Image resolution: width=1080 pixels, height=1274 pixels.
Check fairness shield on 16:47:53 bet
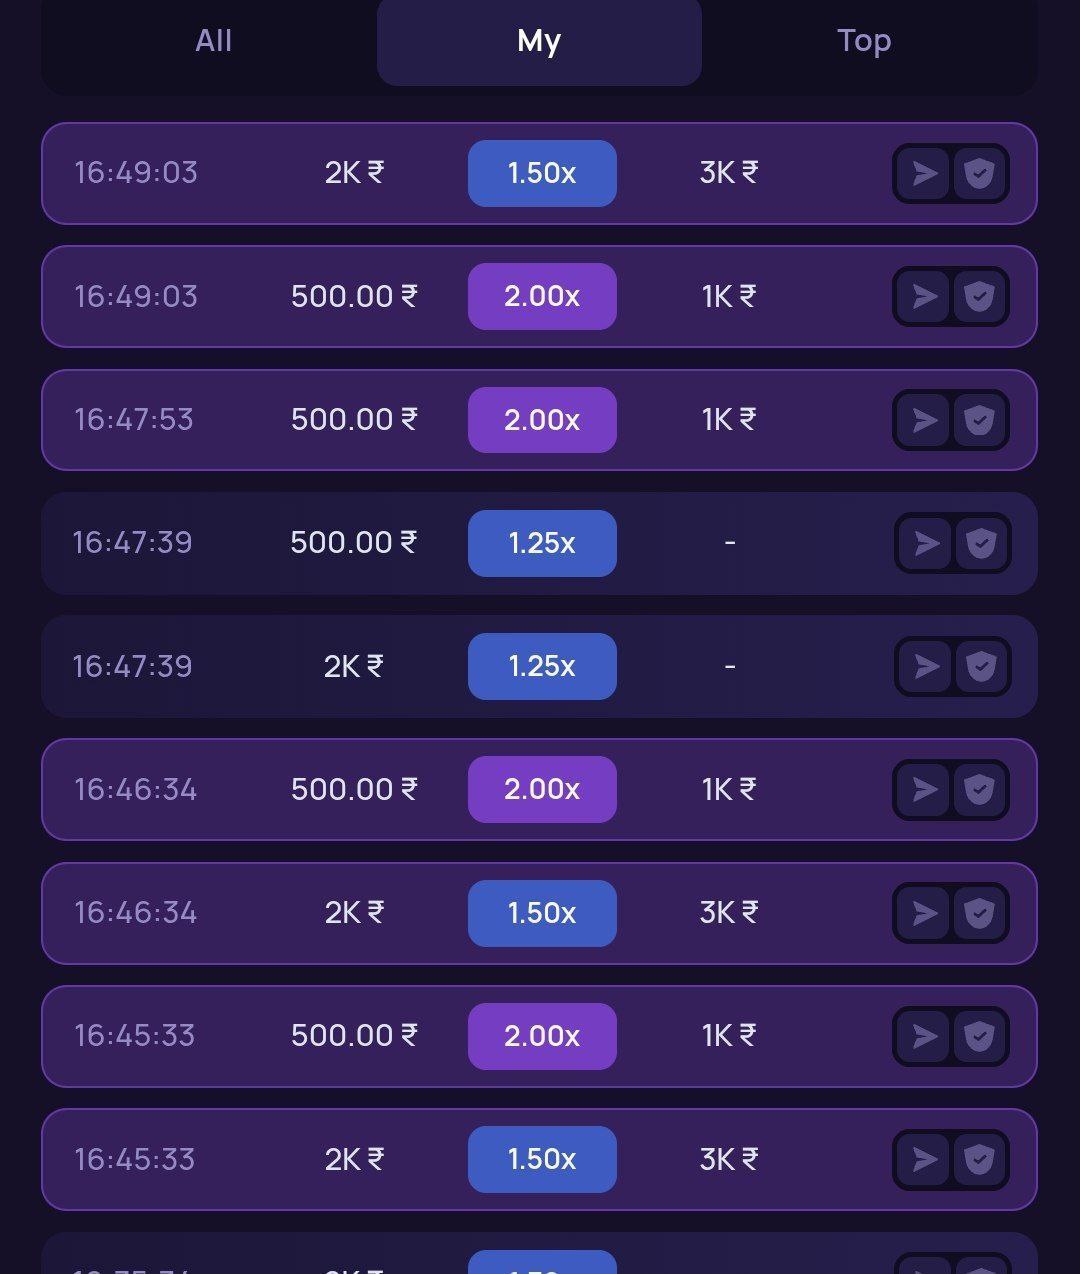[x=979, y=420]
